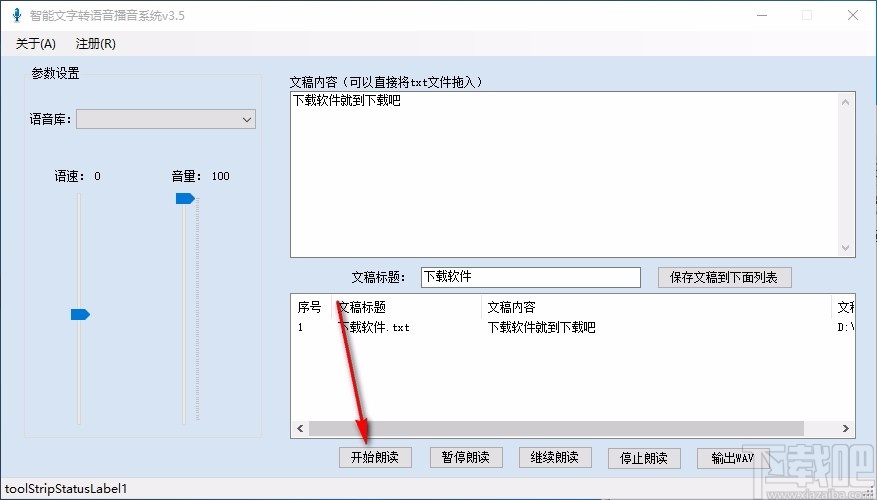Click the microphone app icon in title bar
877x500 pixels.
(x=17, y=15)
